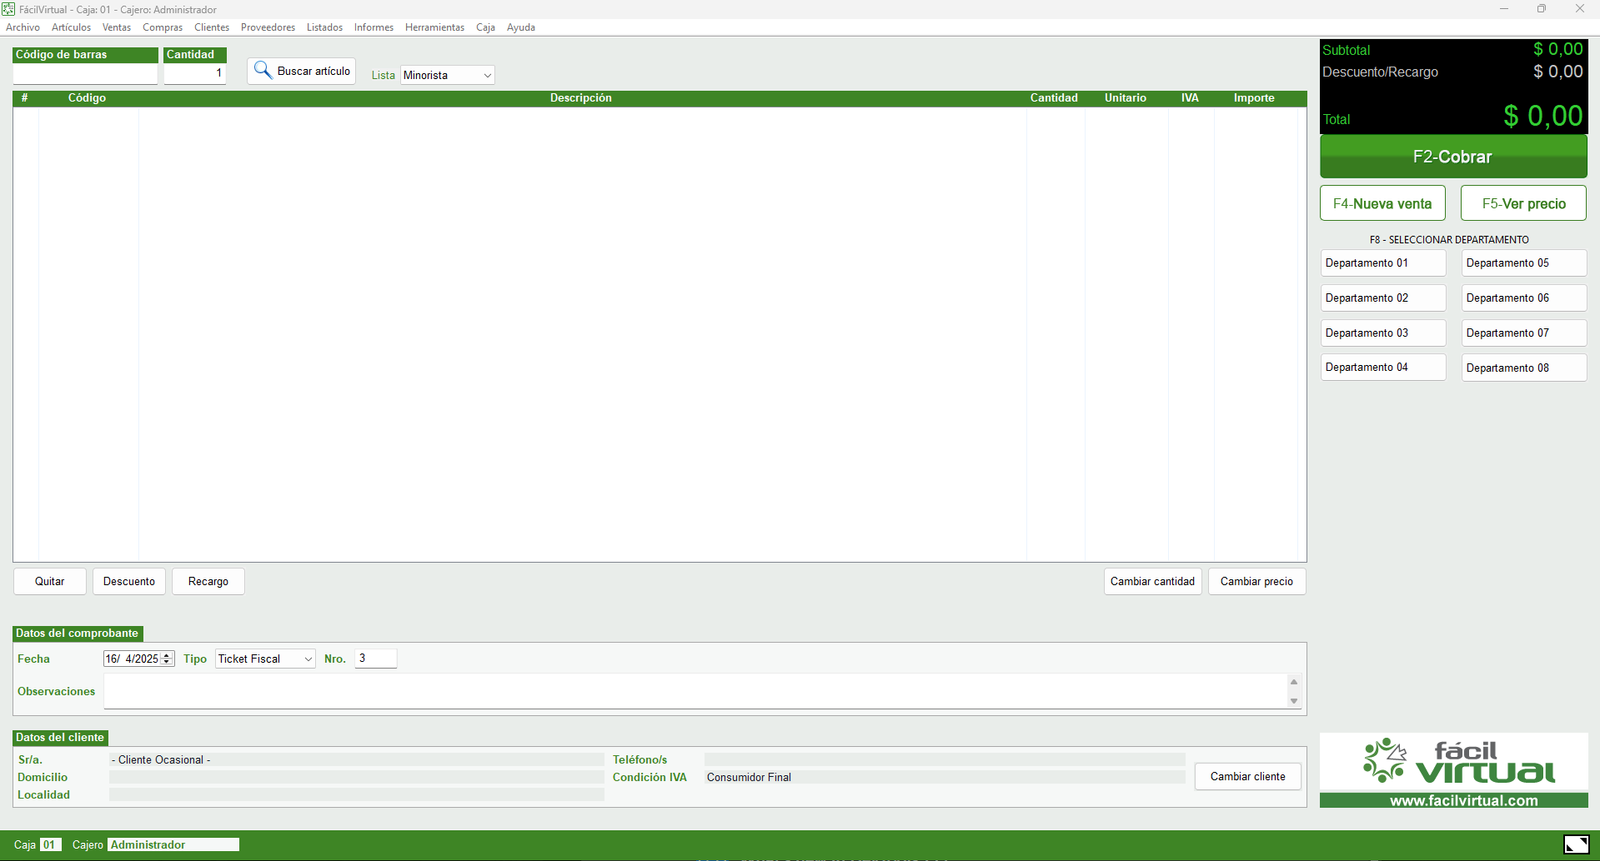The width and height of the screenshot is (1600, 861).
Task: Open the Informes menu
Action: 374,27
